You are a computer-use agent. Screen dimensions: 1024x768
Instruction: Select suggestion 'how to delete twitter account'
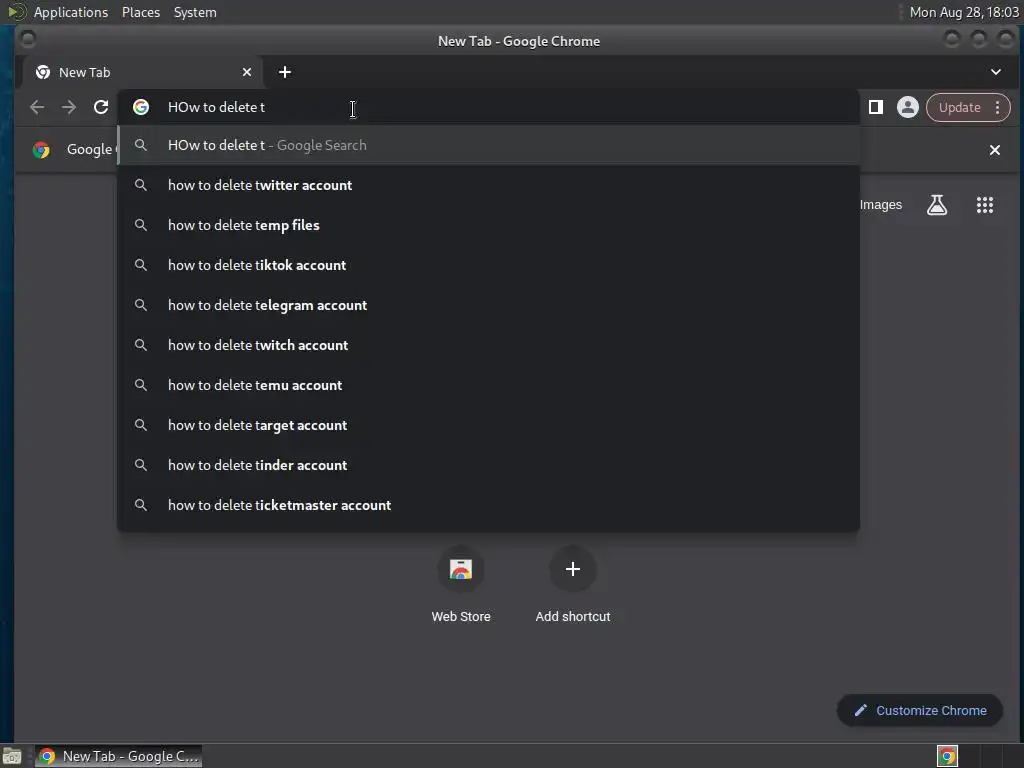click(488, 185)
